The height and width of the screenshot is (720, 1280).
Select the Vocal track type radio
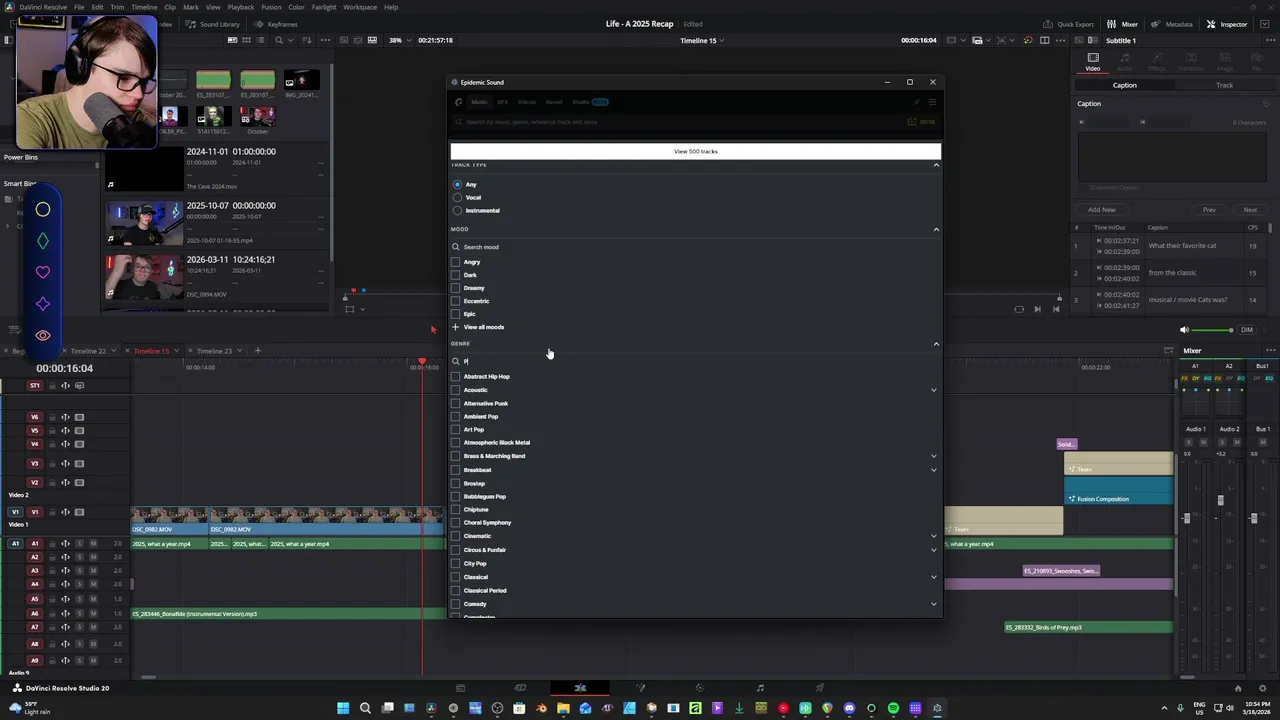click(x=457, y=198)
